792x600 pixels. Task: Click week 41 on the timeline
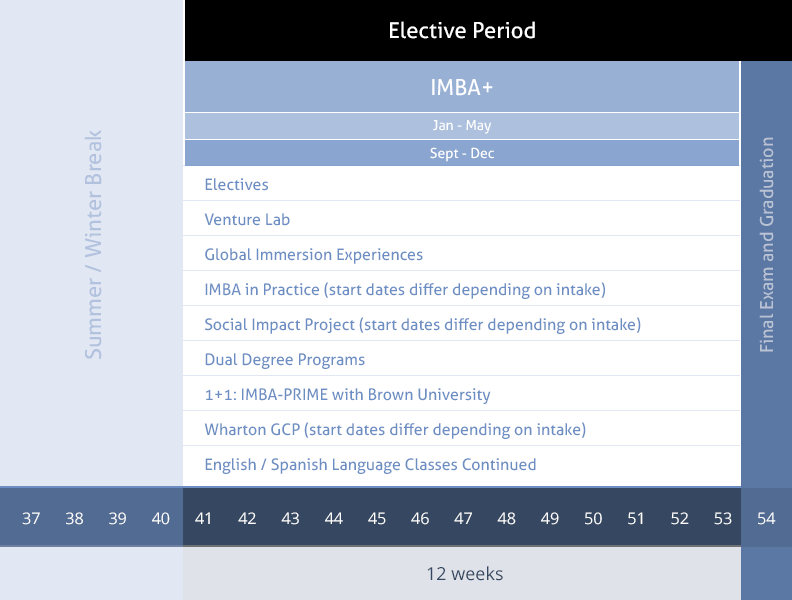[203, 518]
